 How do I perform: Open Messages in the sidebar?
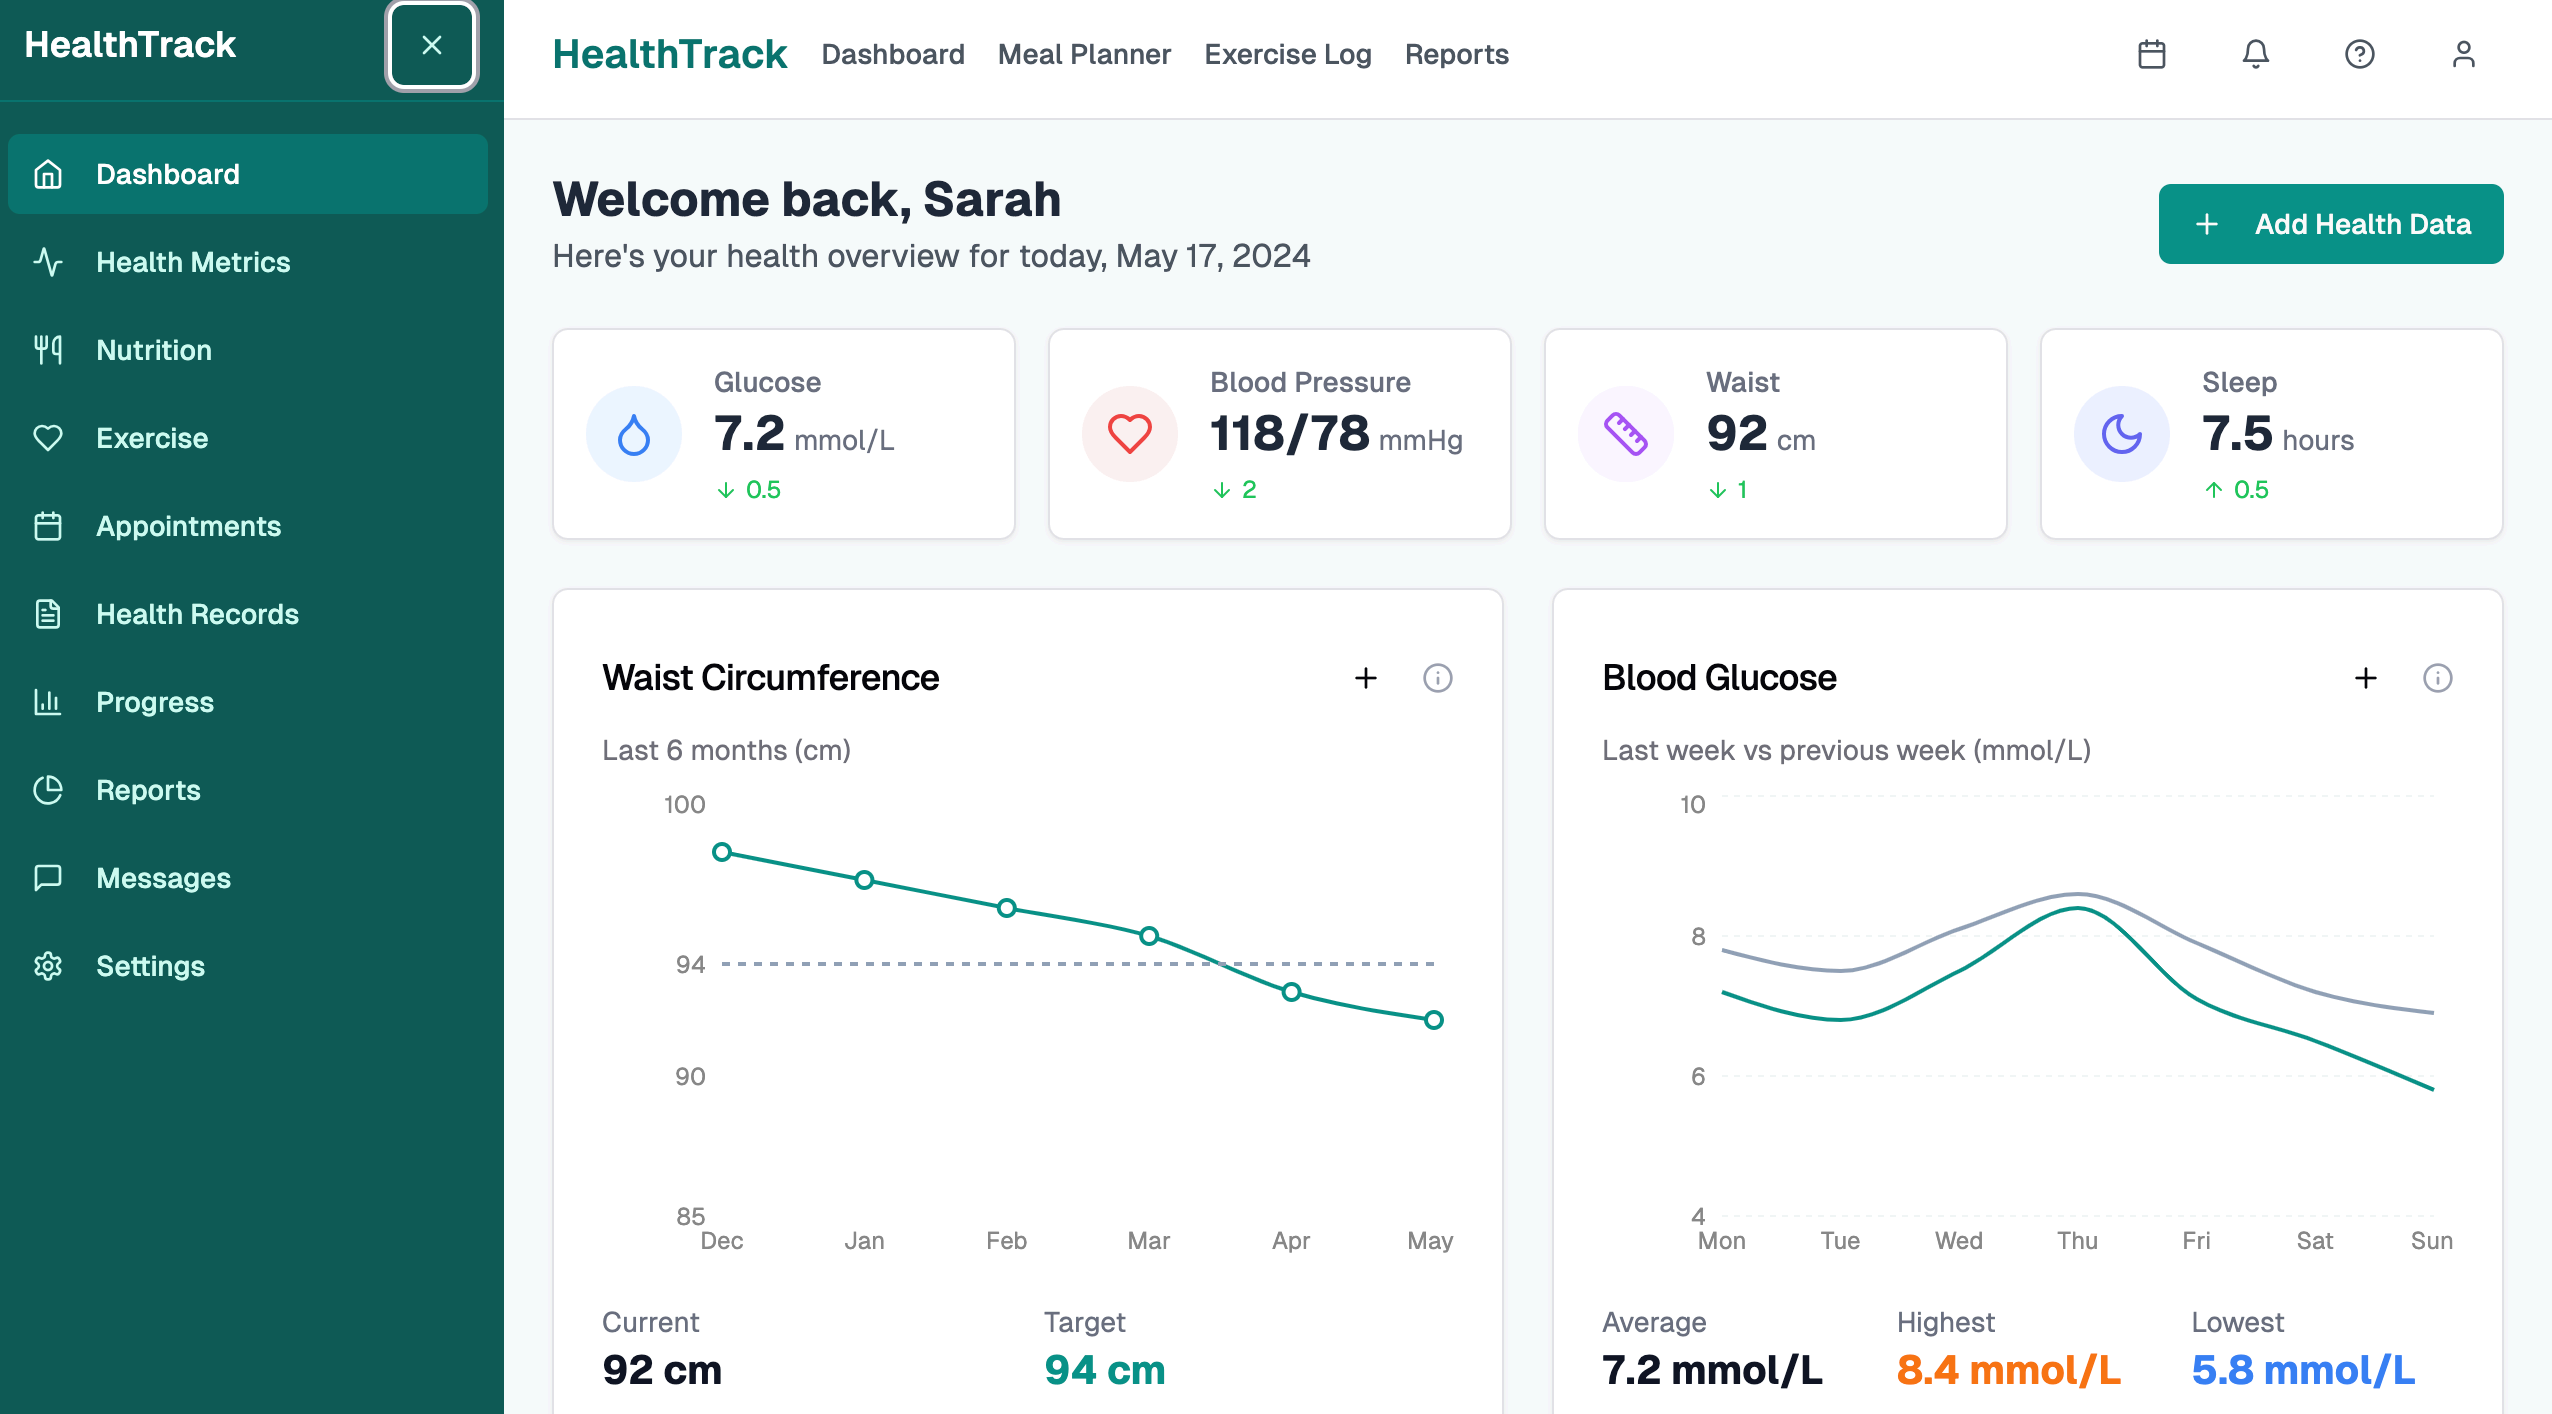pos(248,878)
